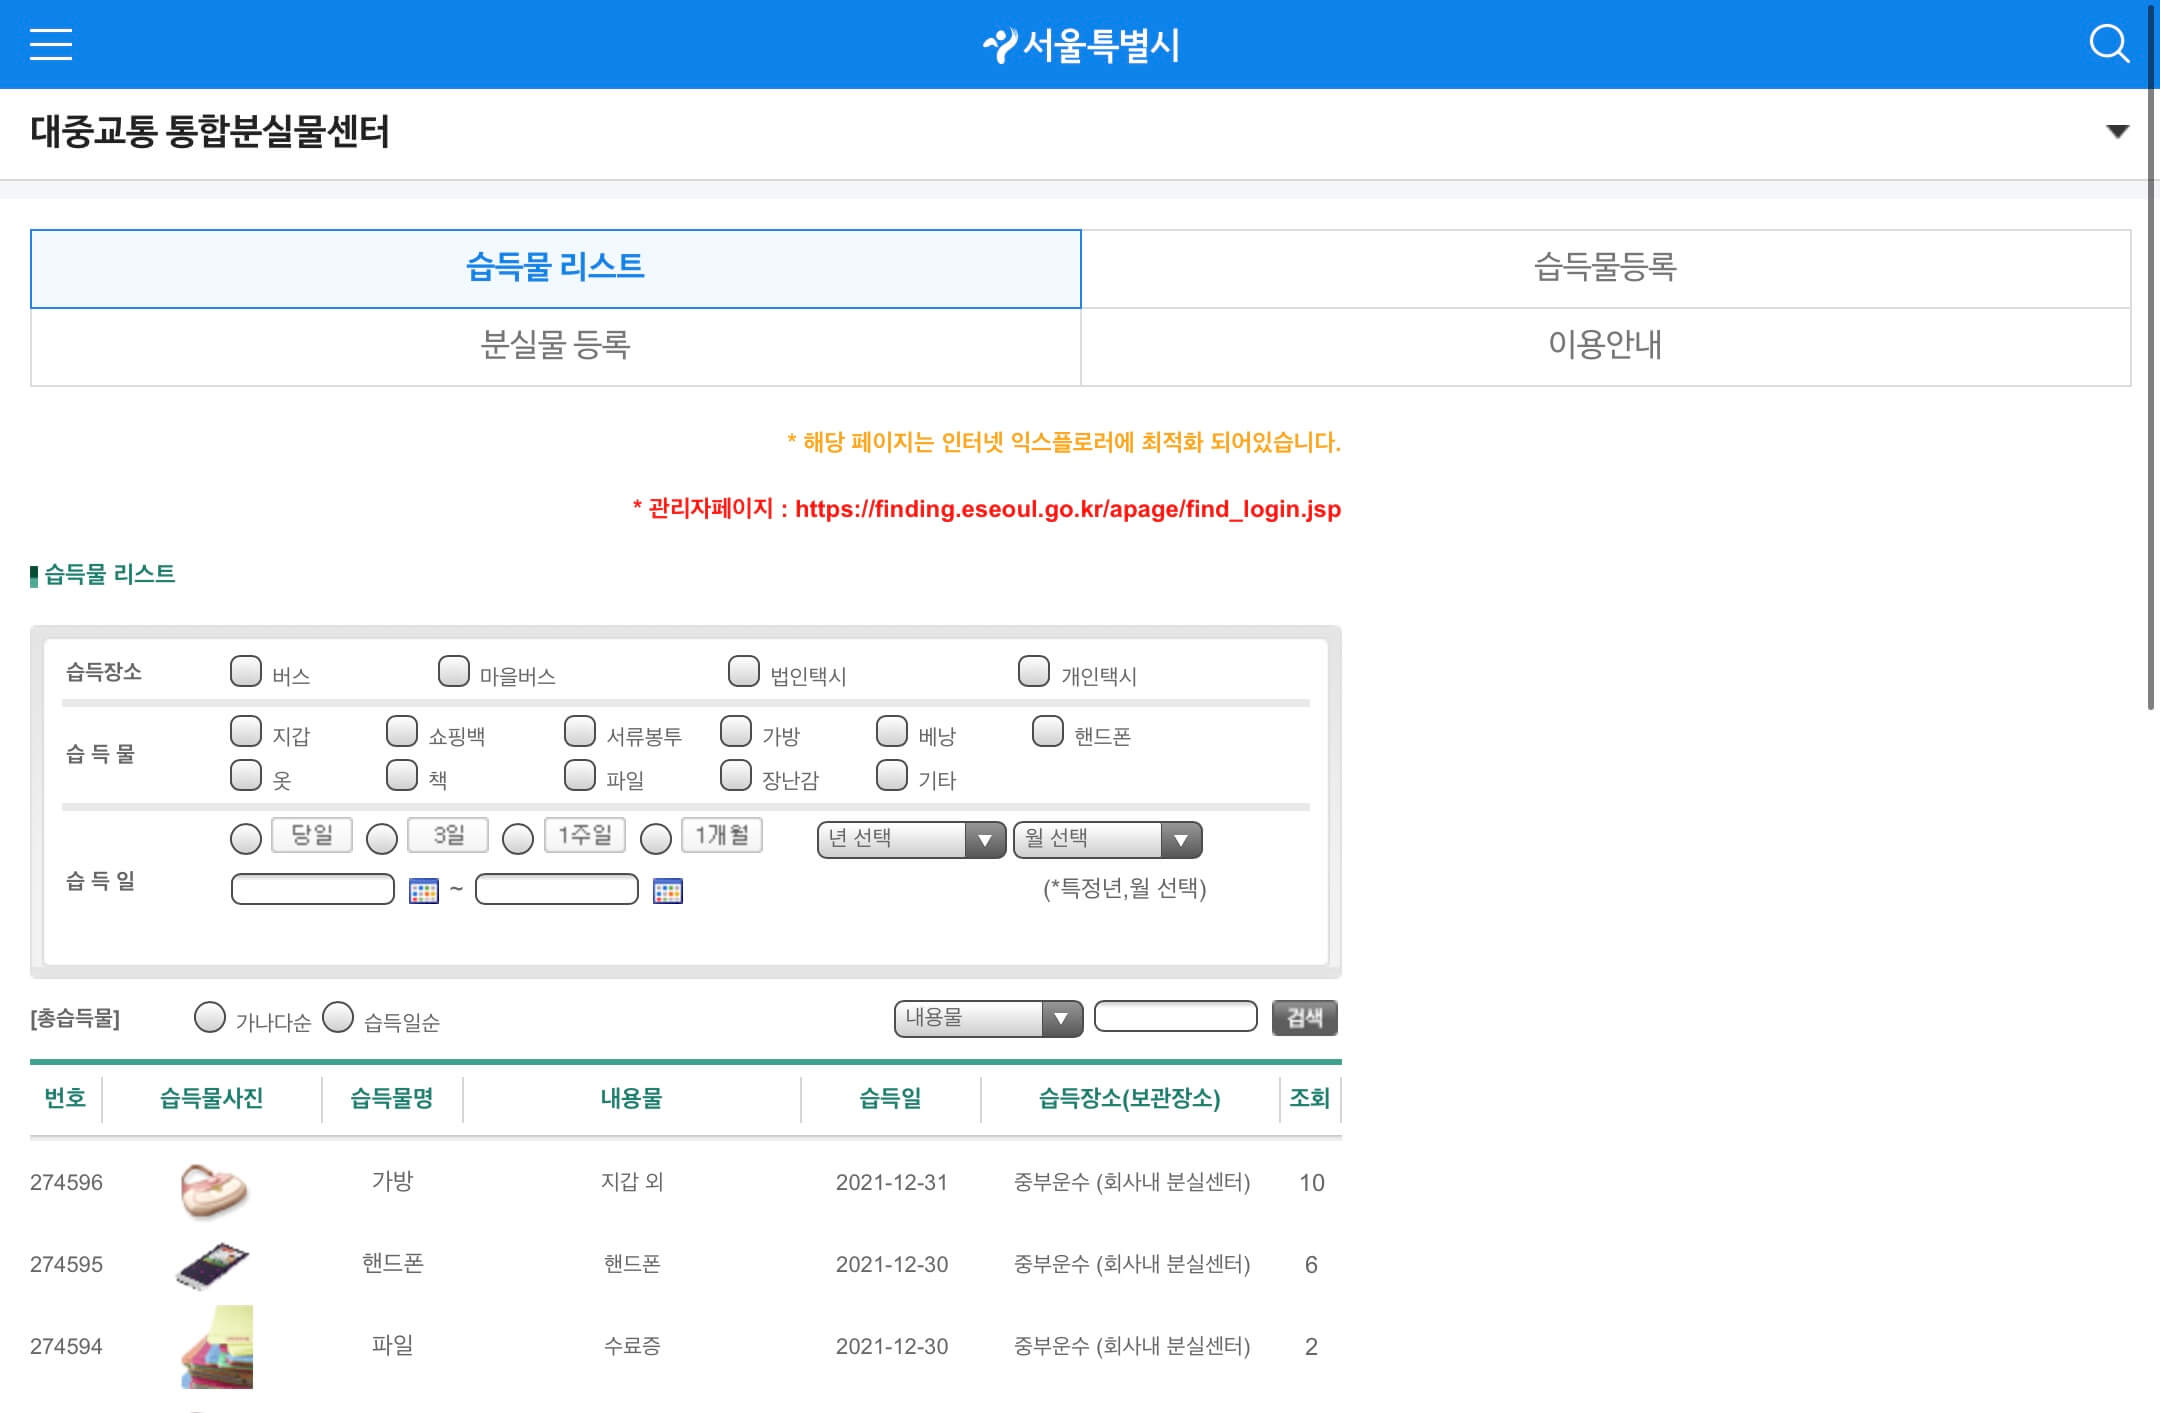Click the search keyword input field
This screenshot has width=2160, height=1413.
click(1175, 1017)
